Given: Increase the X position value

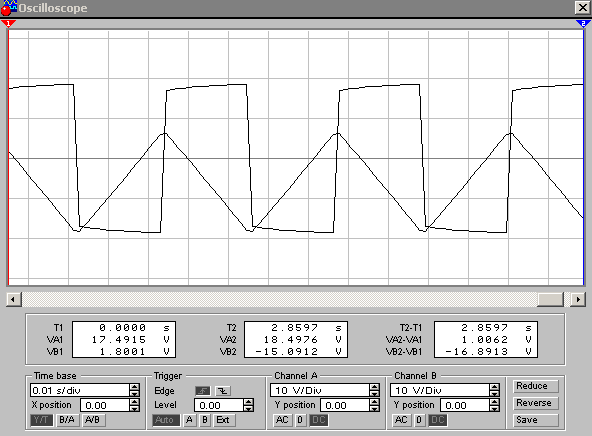Looking at the screenshot, I should 135,402.
